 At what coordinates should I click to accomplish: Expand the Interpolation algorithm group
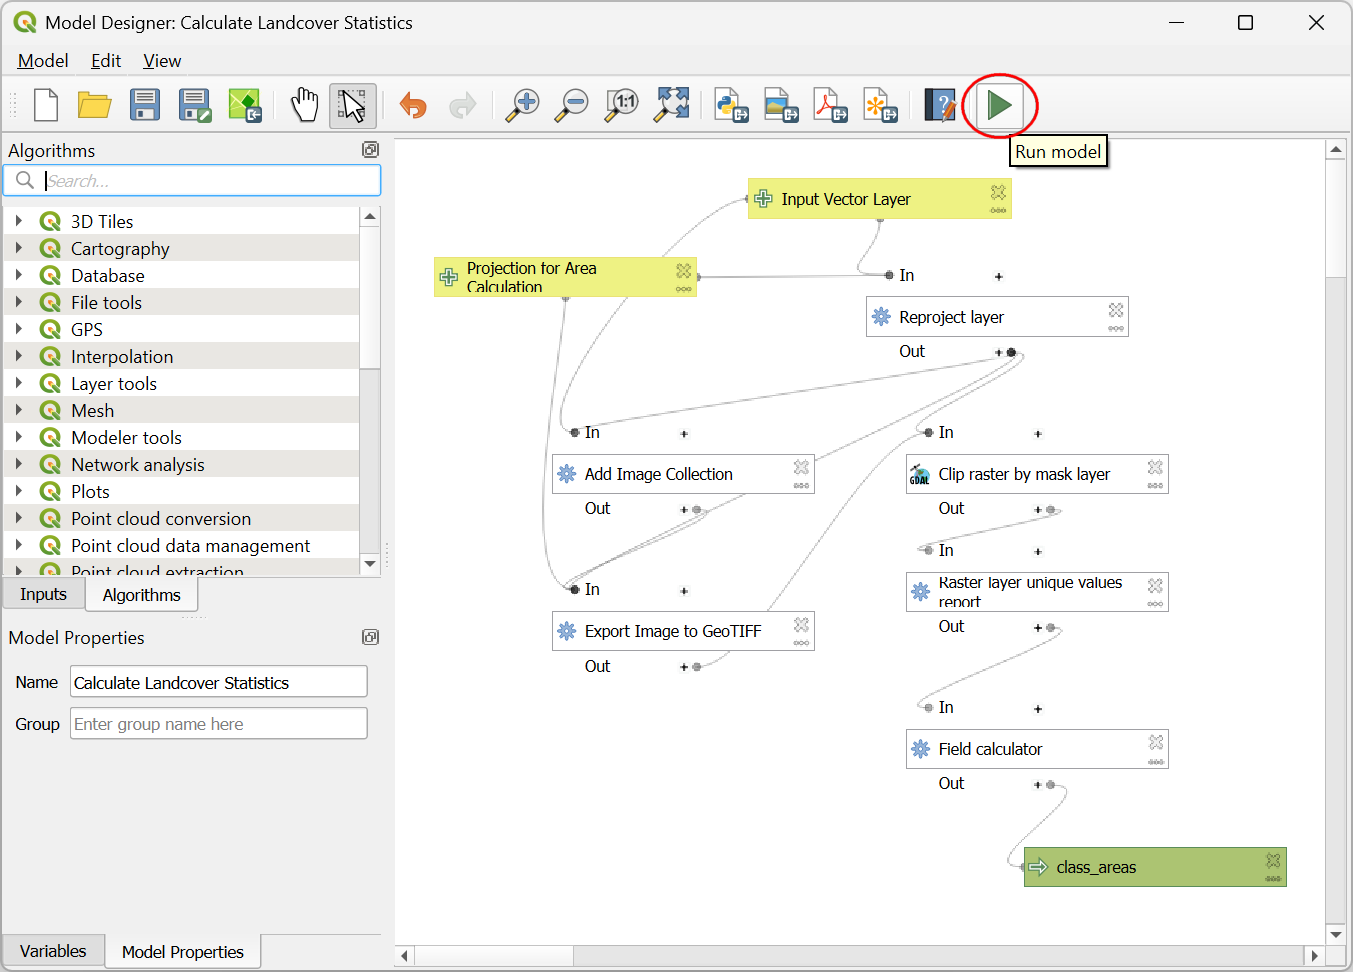(19, 356)
